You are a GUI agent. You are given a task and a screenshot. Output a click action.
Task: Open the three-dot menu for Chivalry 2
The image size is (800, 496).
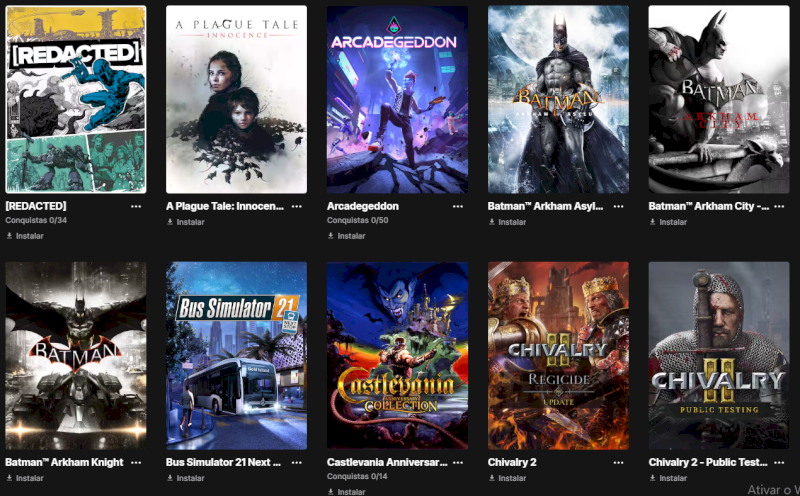pyautogui.click(x=618, y=462)
